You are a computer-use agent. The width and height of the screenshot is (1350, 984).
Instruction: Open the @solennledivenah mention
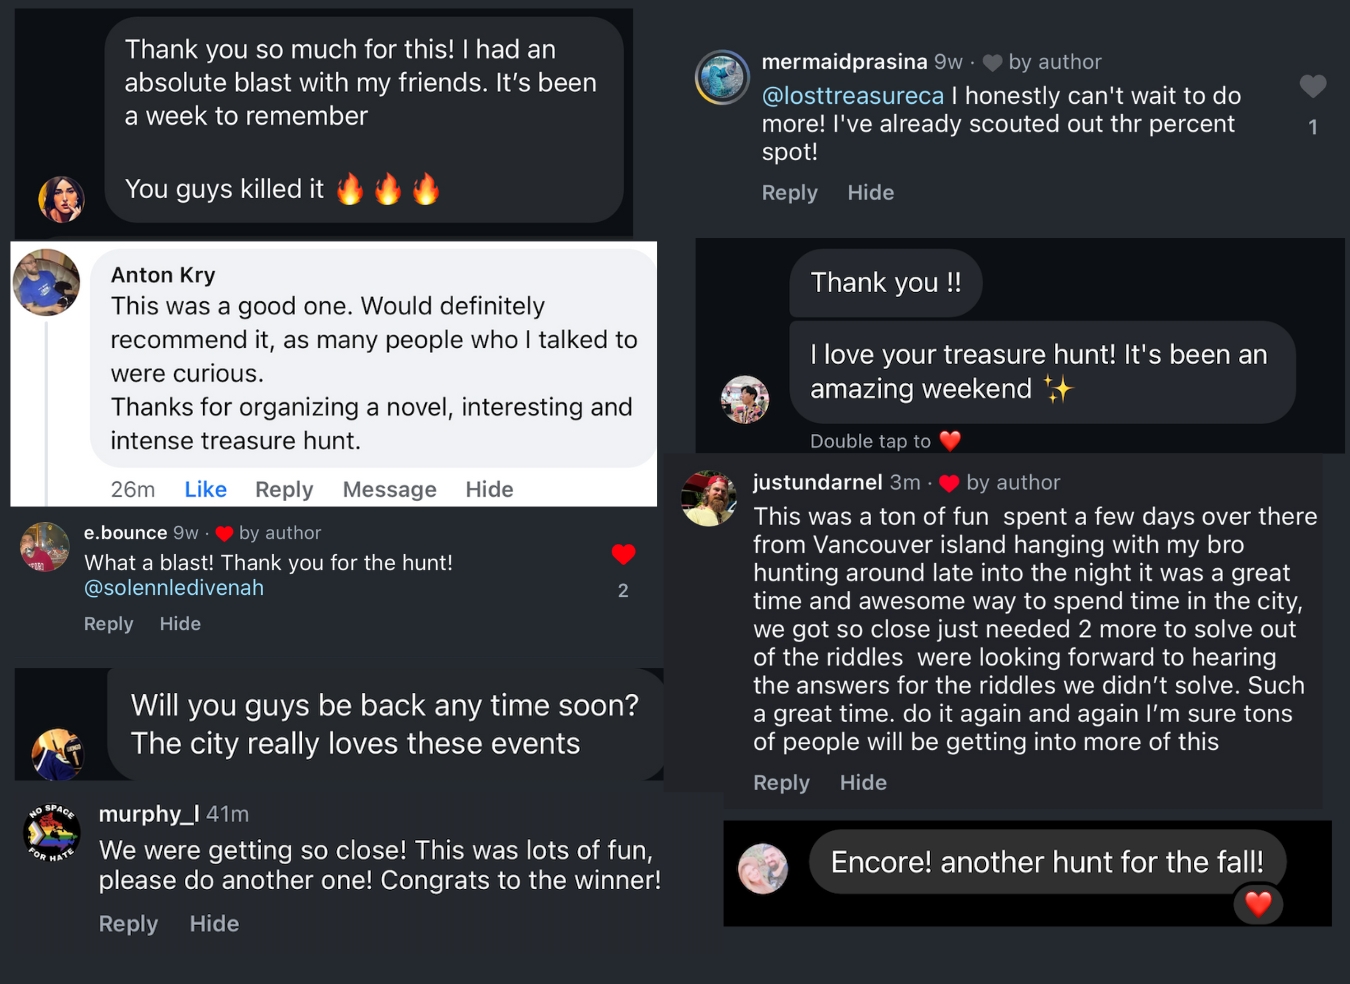174,588
